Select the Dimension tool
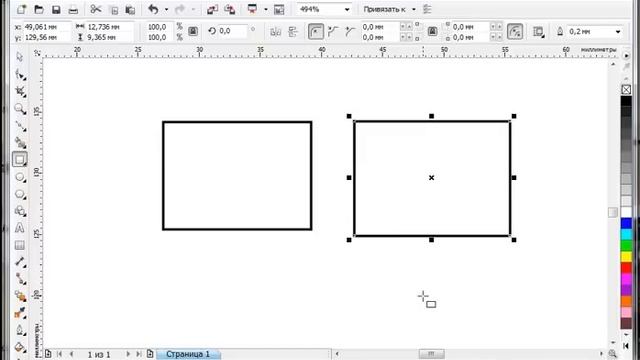The image size is (640, 360). click(x=20, y=262)
